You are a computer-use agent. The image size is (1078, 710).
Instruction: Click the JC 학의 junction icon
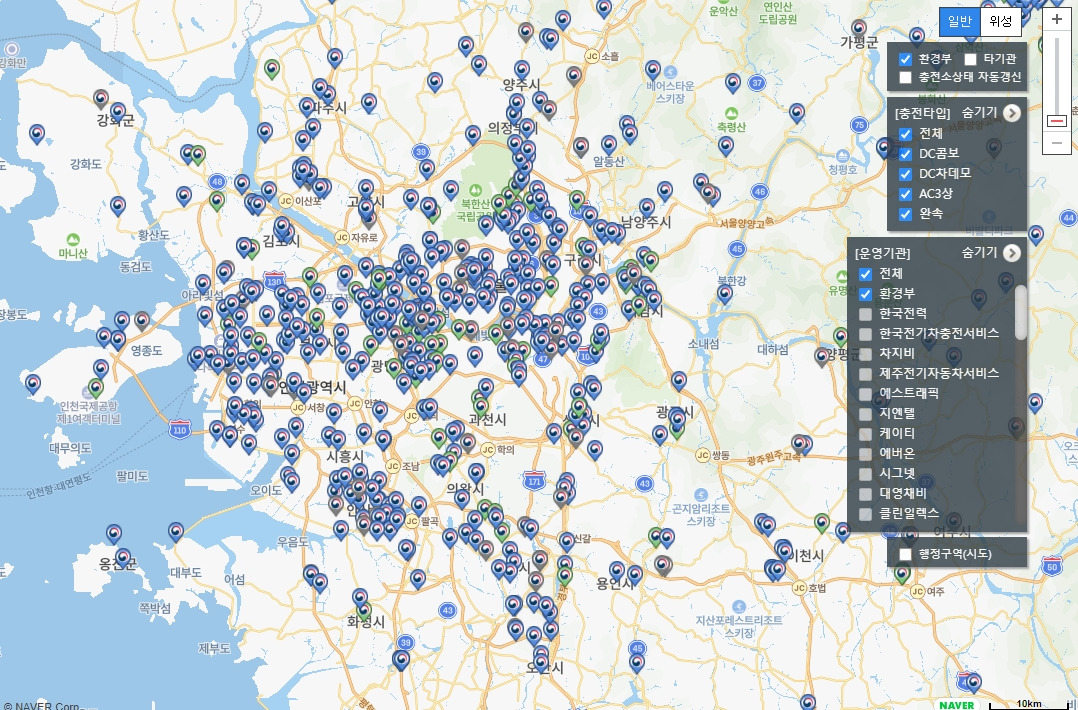(x=488, y=450)
